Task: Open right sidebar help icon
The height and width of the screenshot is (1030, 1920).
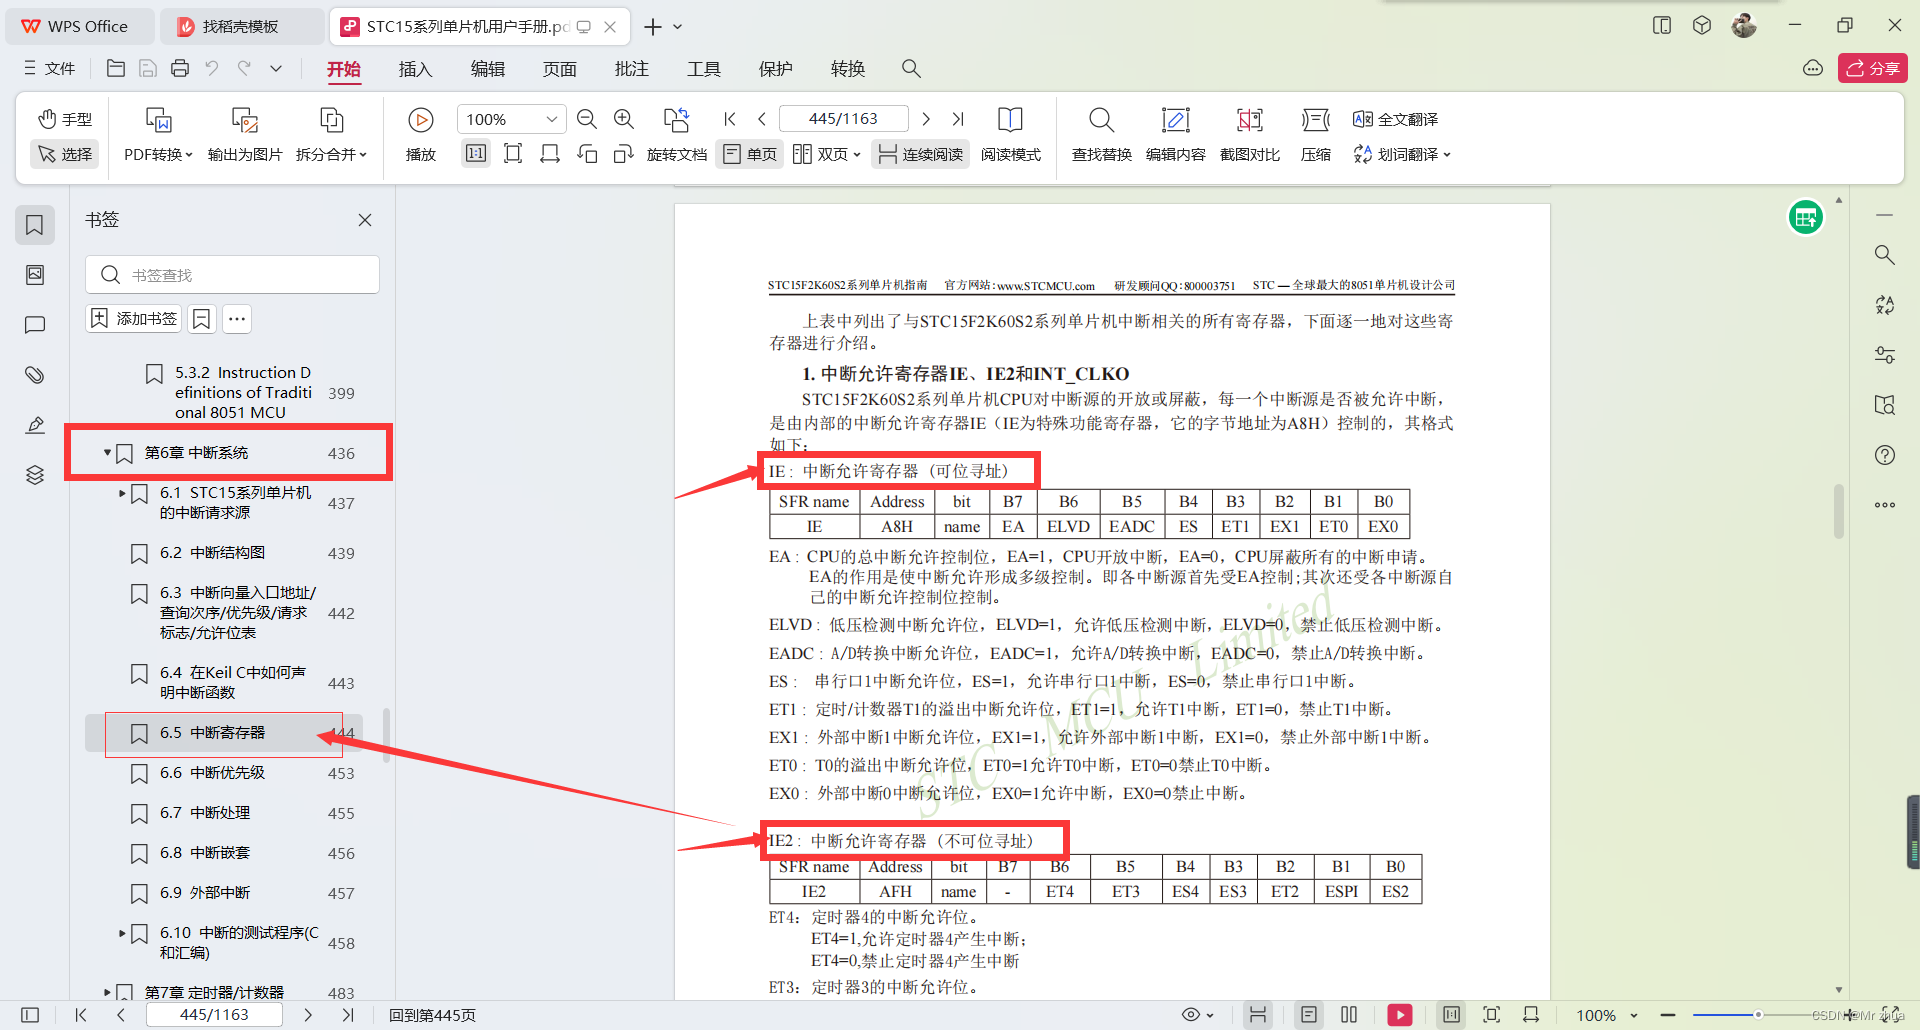Action: (x=1885, y=455)
